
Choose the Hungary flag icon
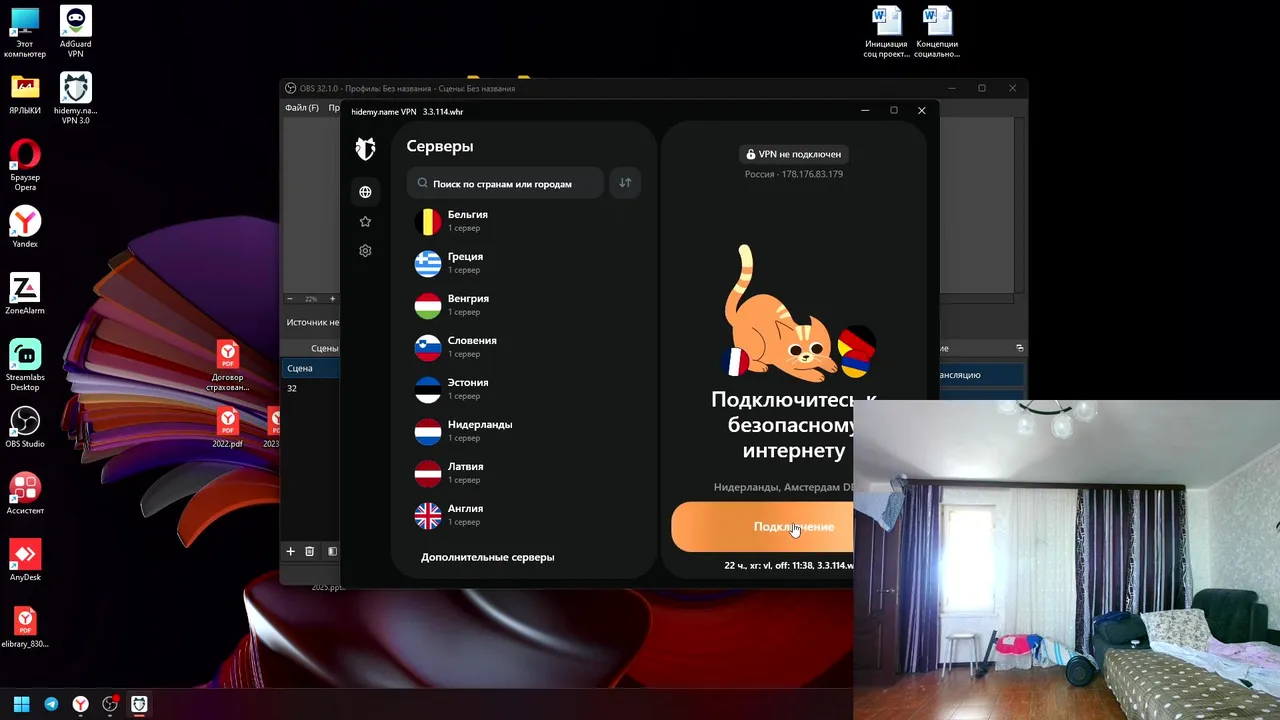pyautogui.click(x=428, y=305)
